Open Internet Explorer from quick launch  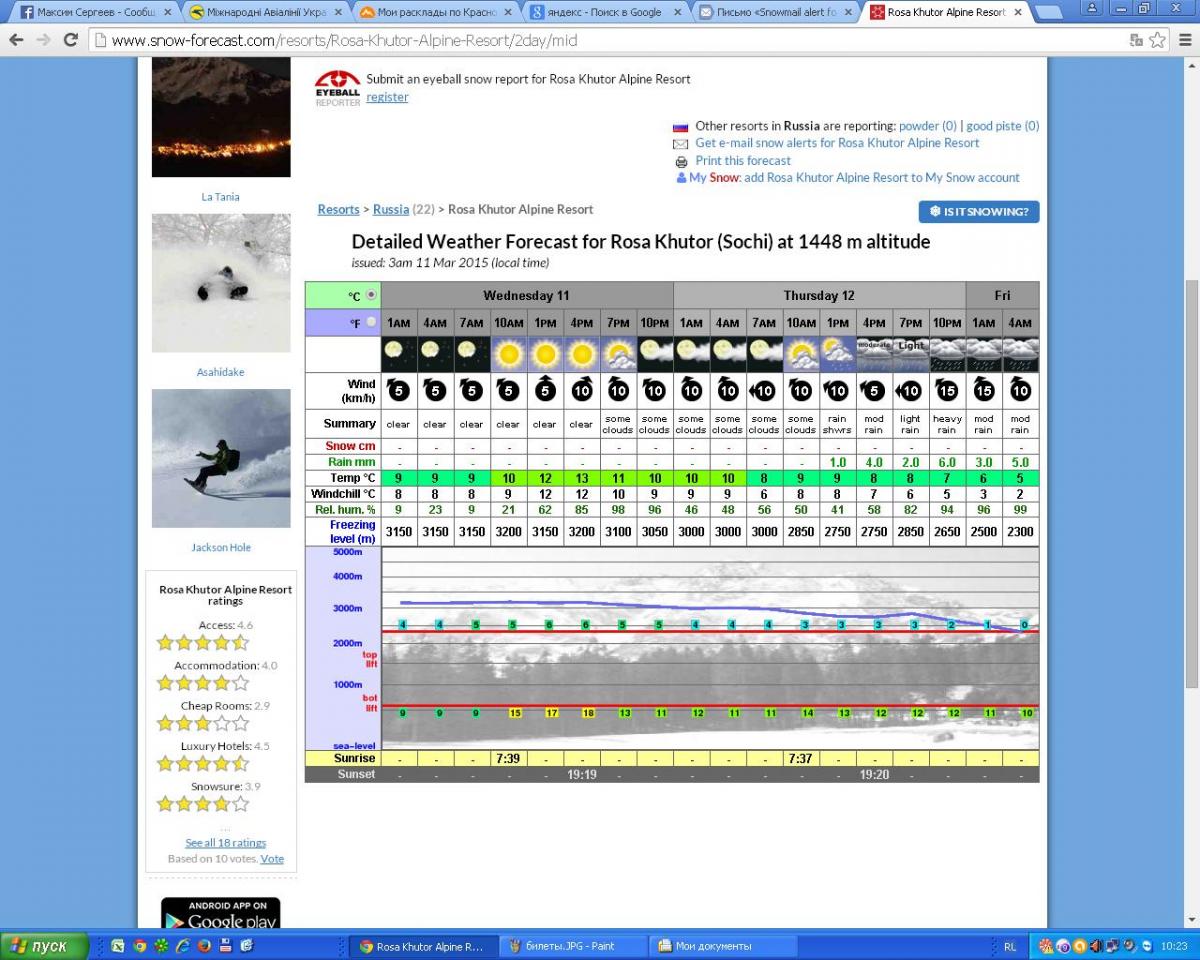pos(182,946)
